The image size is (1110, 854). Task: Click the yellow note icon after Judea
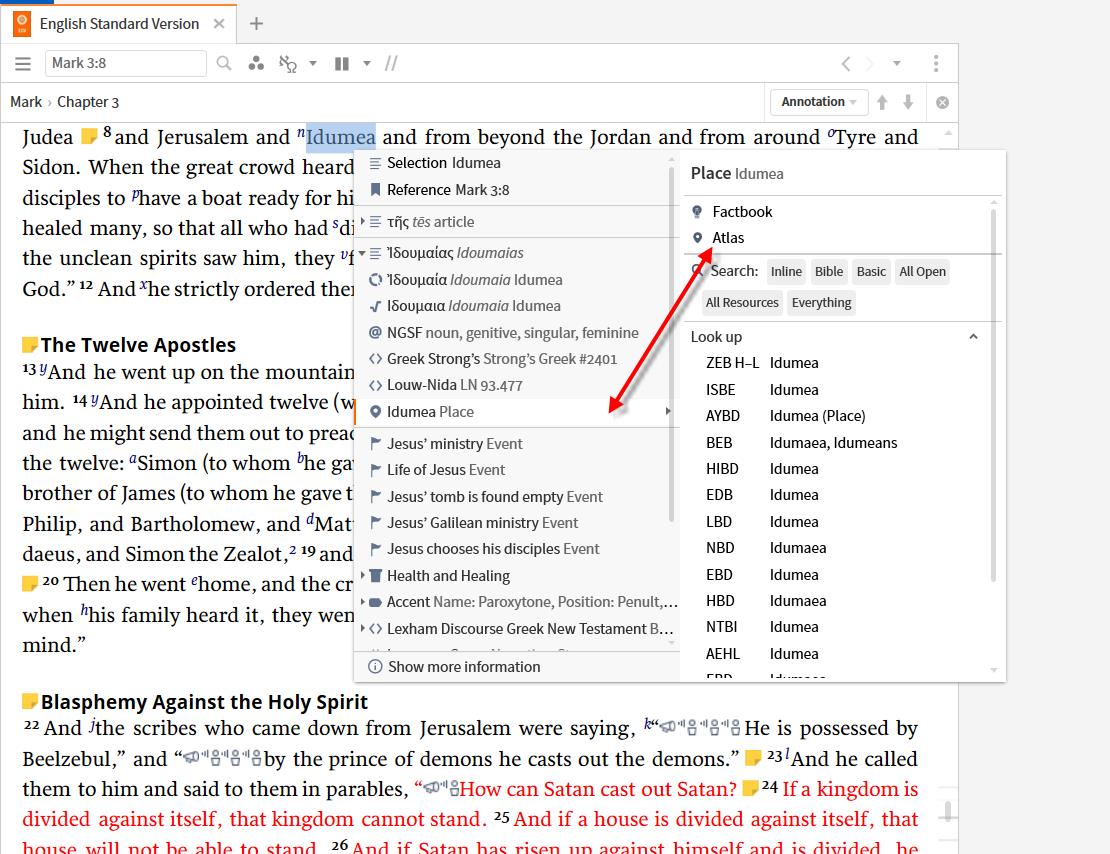[x=89, y=136]
